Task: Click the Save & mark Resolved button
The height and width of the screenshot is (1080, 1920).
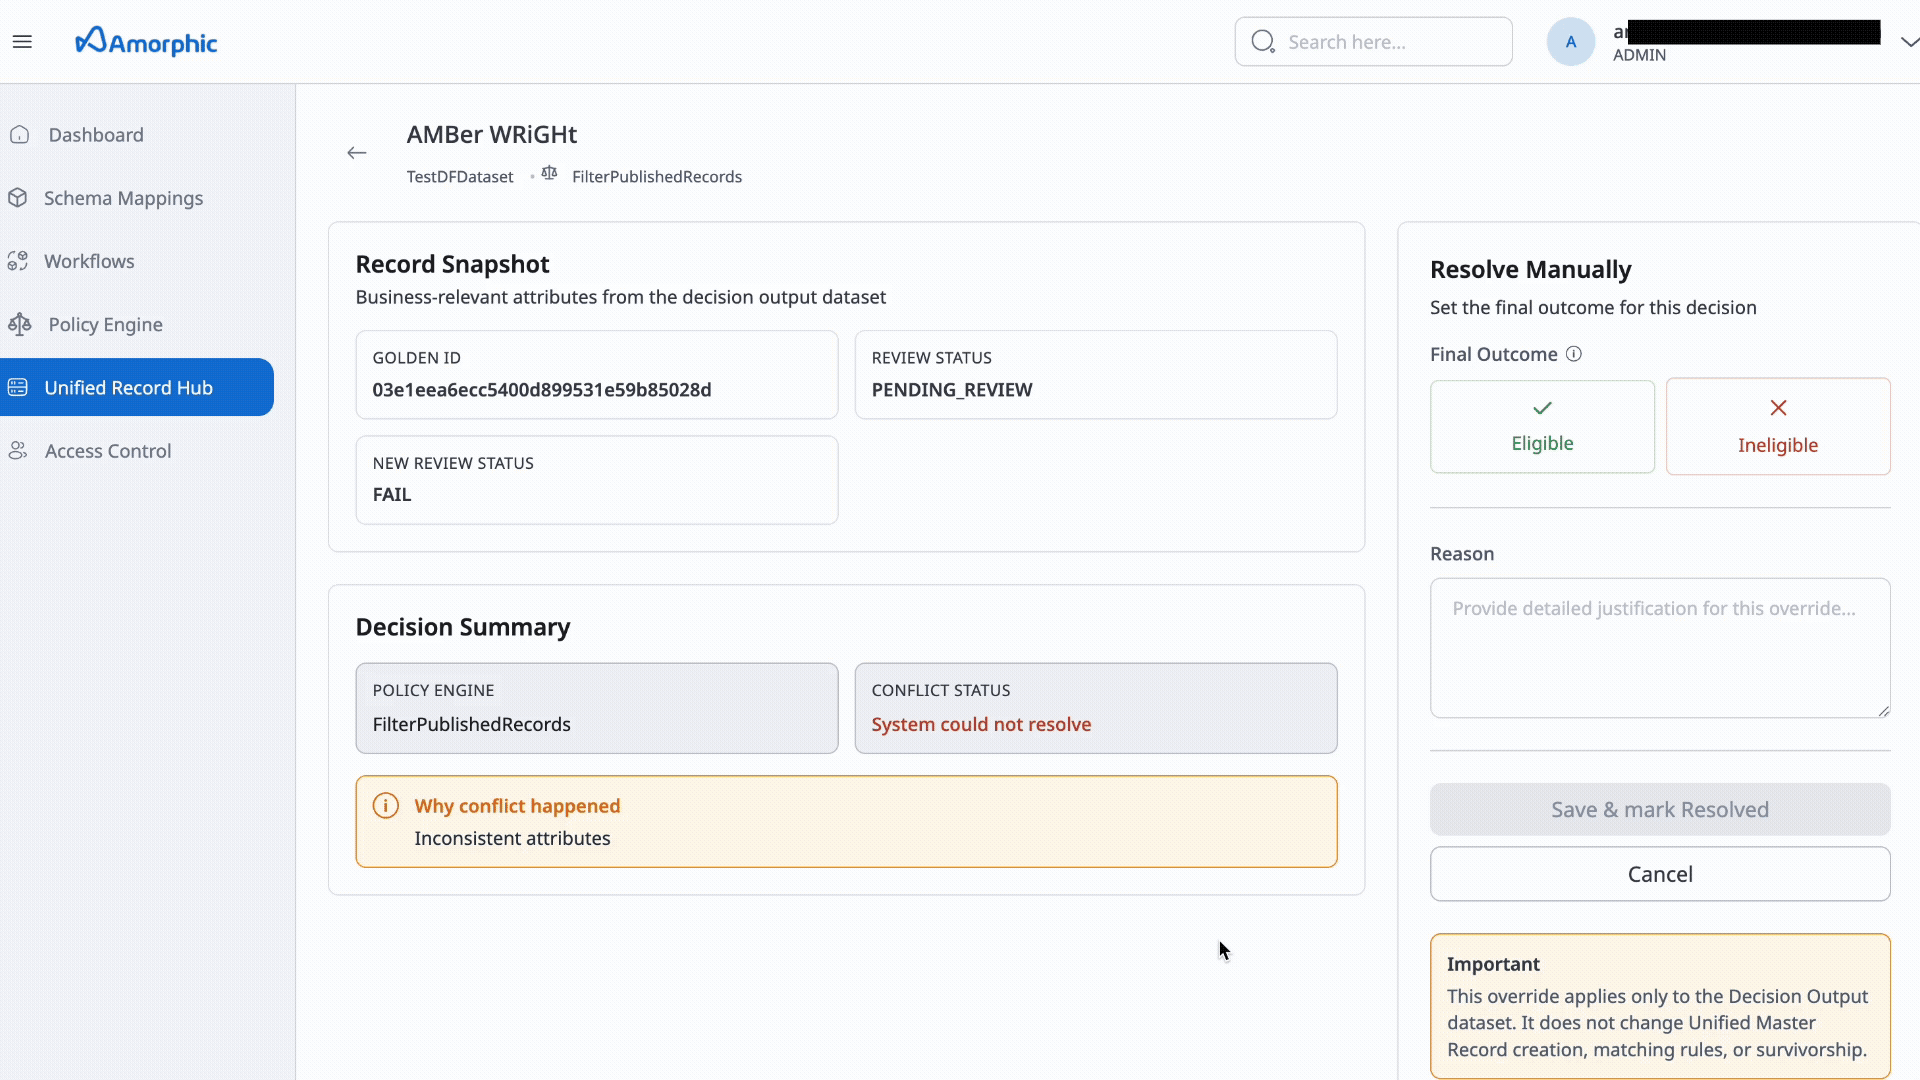Action: tap(1659, 809)
